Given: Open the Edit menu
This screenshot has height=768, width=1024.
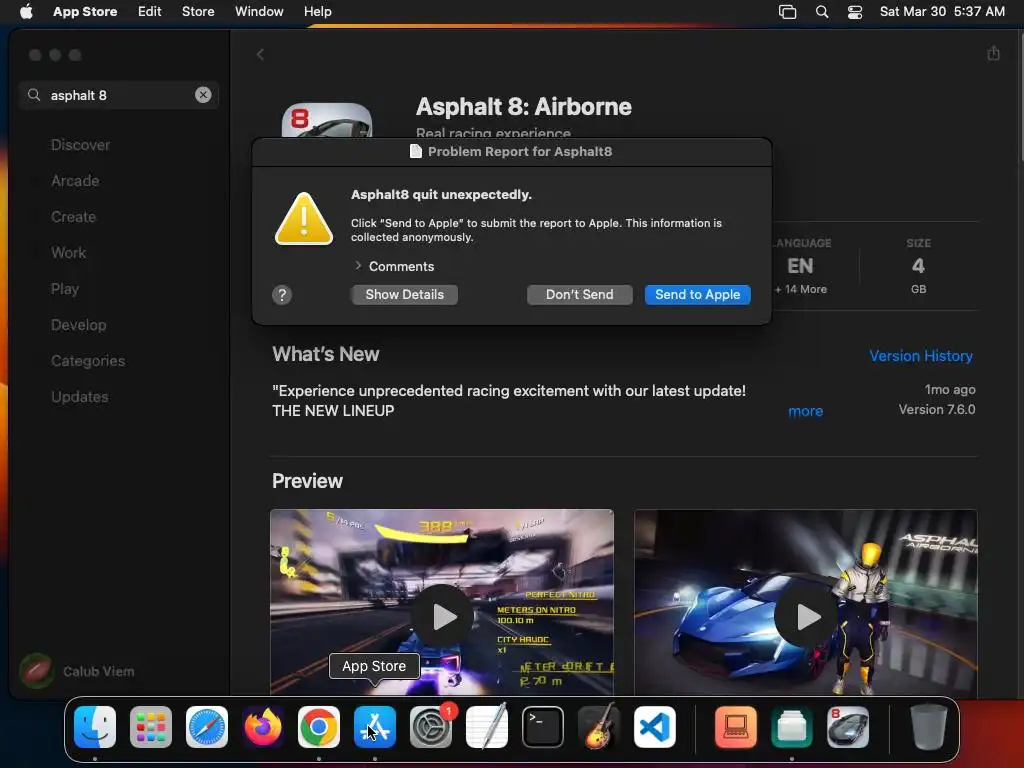Looking at the screenshot, I should point(150,12).
